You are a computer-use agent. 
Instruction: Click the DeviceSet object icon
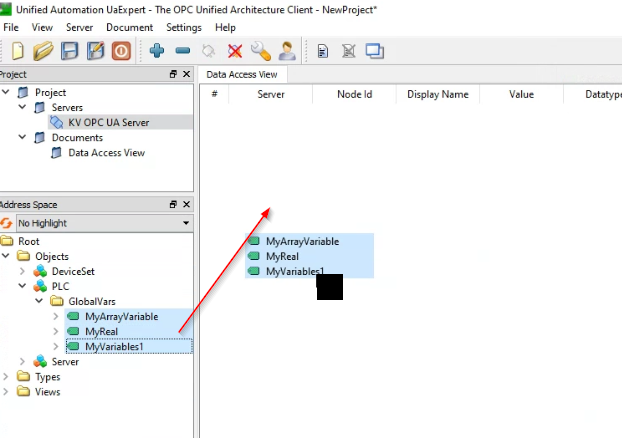coord(40,271)
